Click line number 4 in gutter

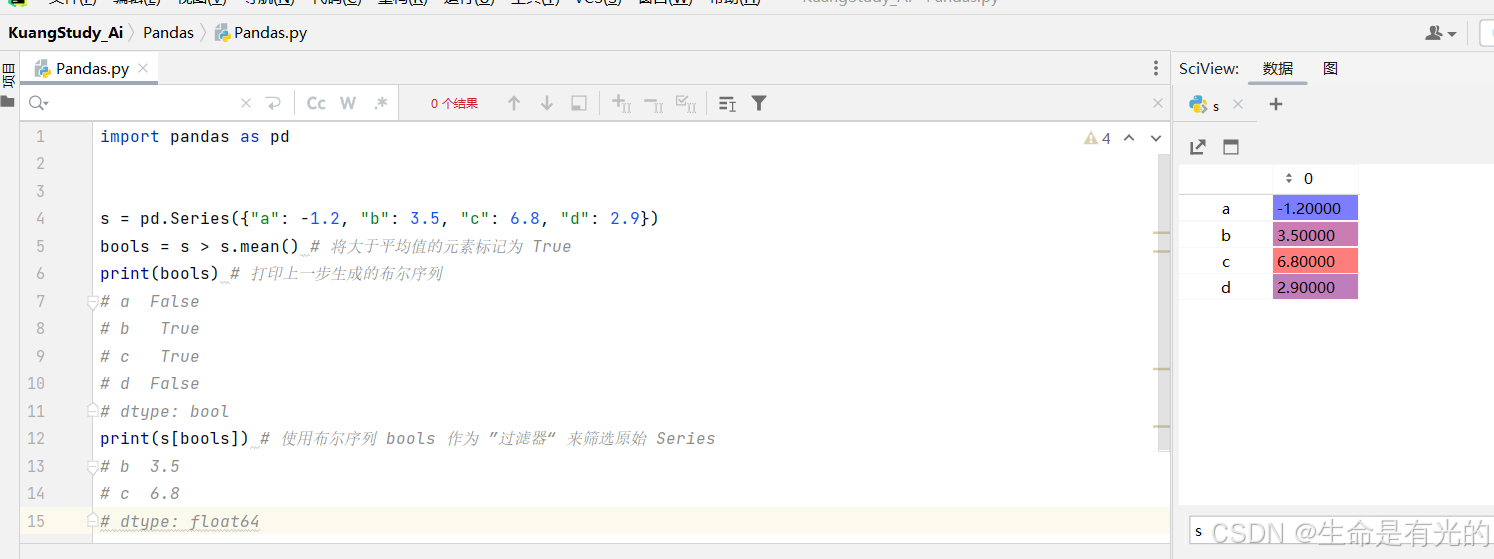pos(40,218)
